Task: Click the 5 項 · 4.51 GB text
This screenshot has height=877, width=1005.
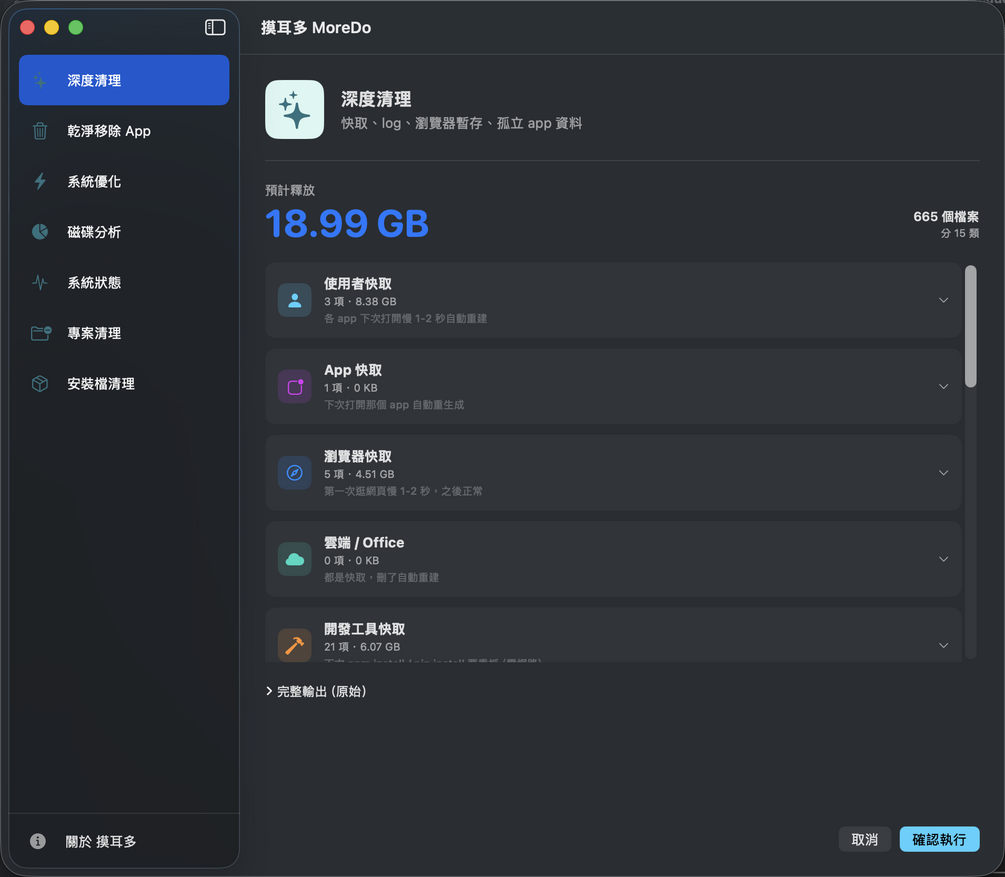Action: [x=359, y=474]
